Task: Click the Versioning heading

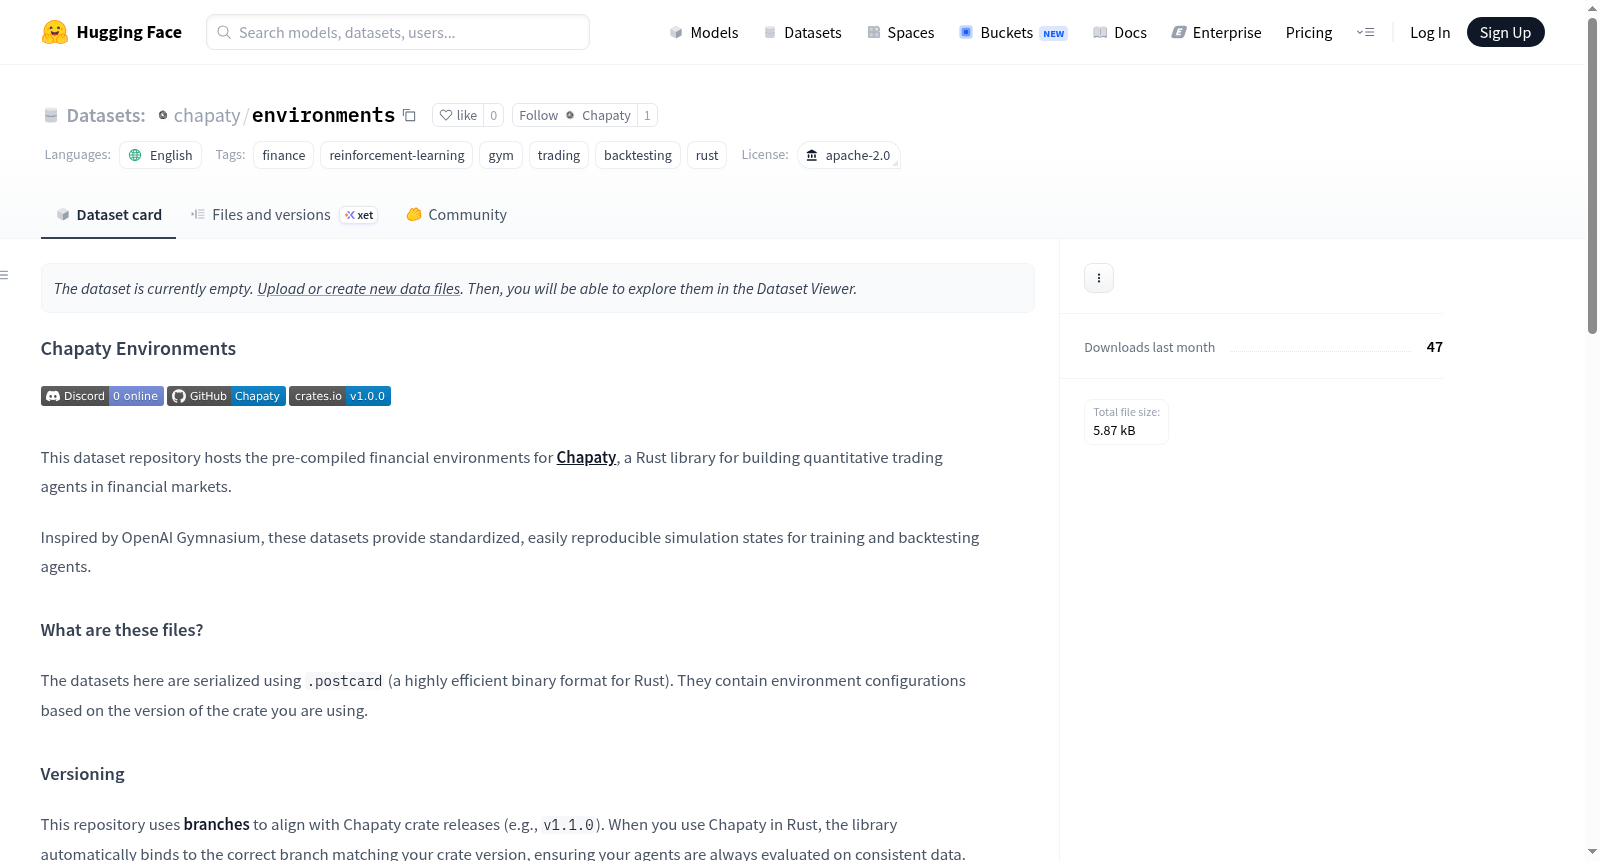Action: [x=83, y=774]
